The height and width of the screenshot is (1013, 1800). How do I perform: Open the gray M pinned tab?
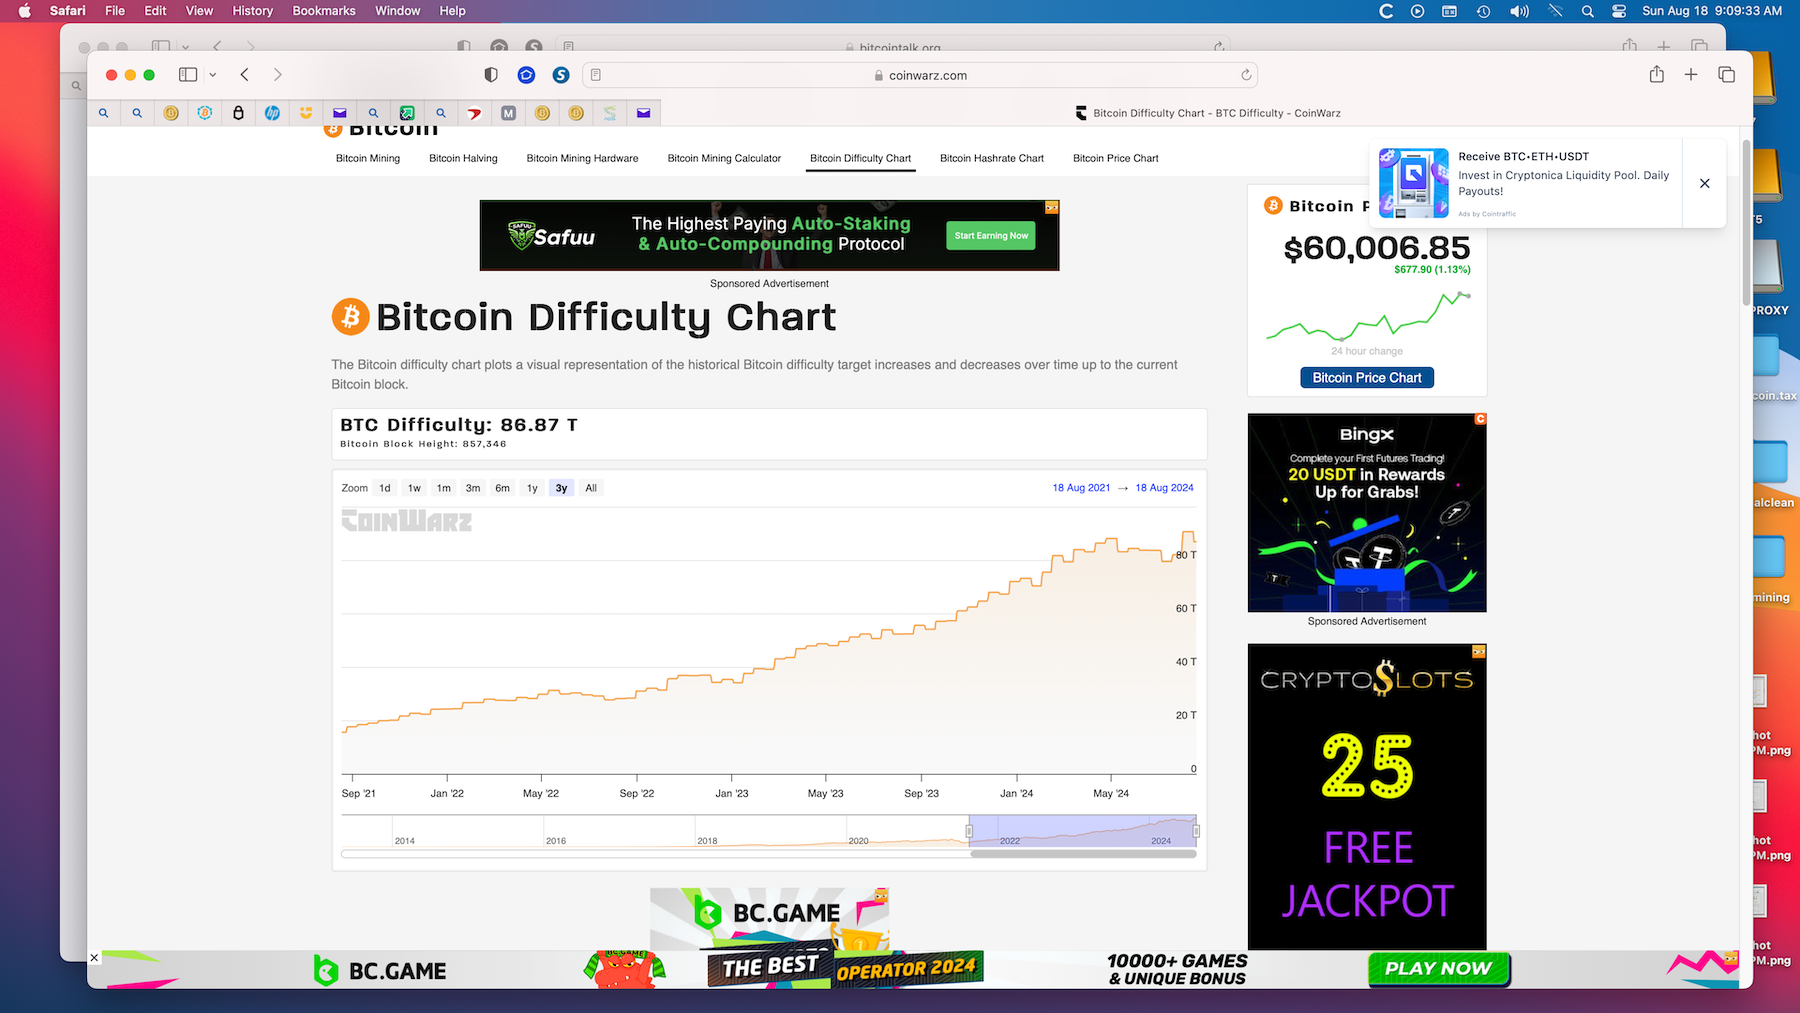click(x=508, y=113)
